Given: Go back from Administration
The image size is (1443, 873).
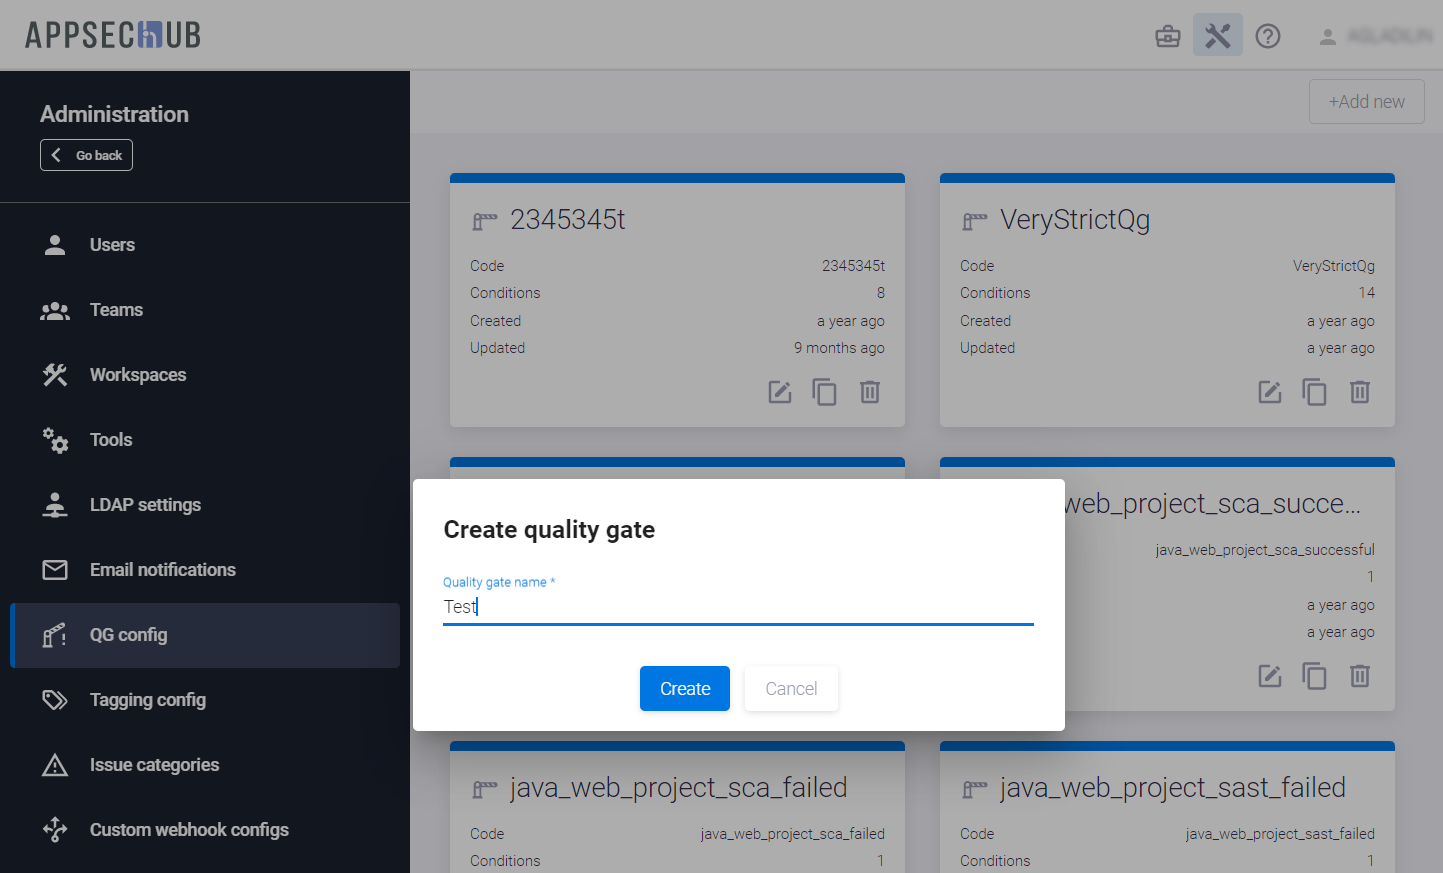Looking at the screenshot, I should click(x=86, y=155).
